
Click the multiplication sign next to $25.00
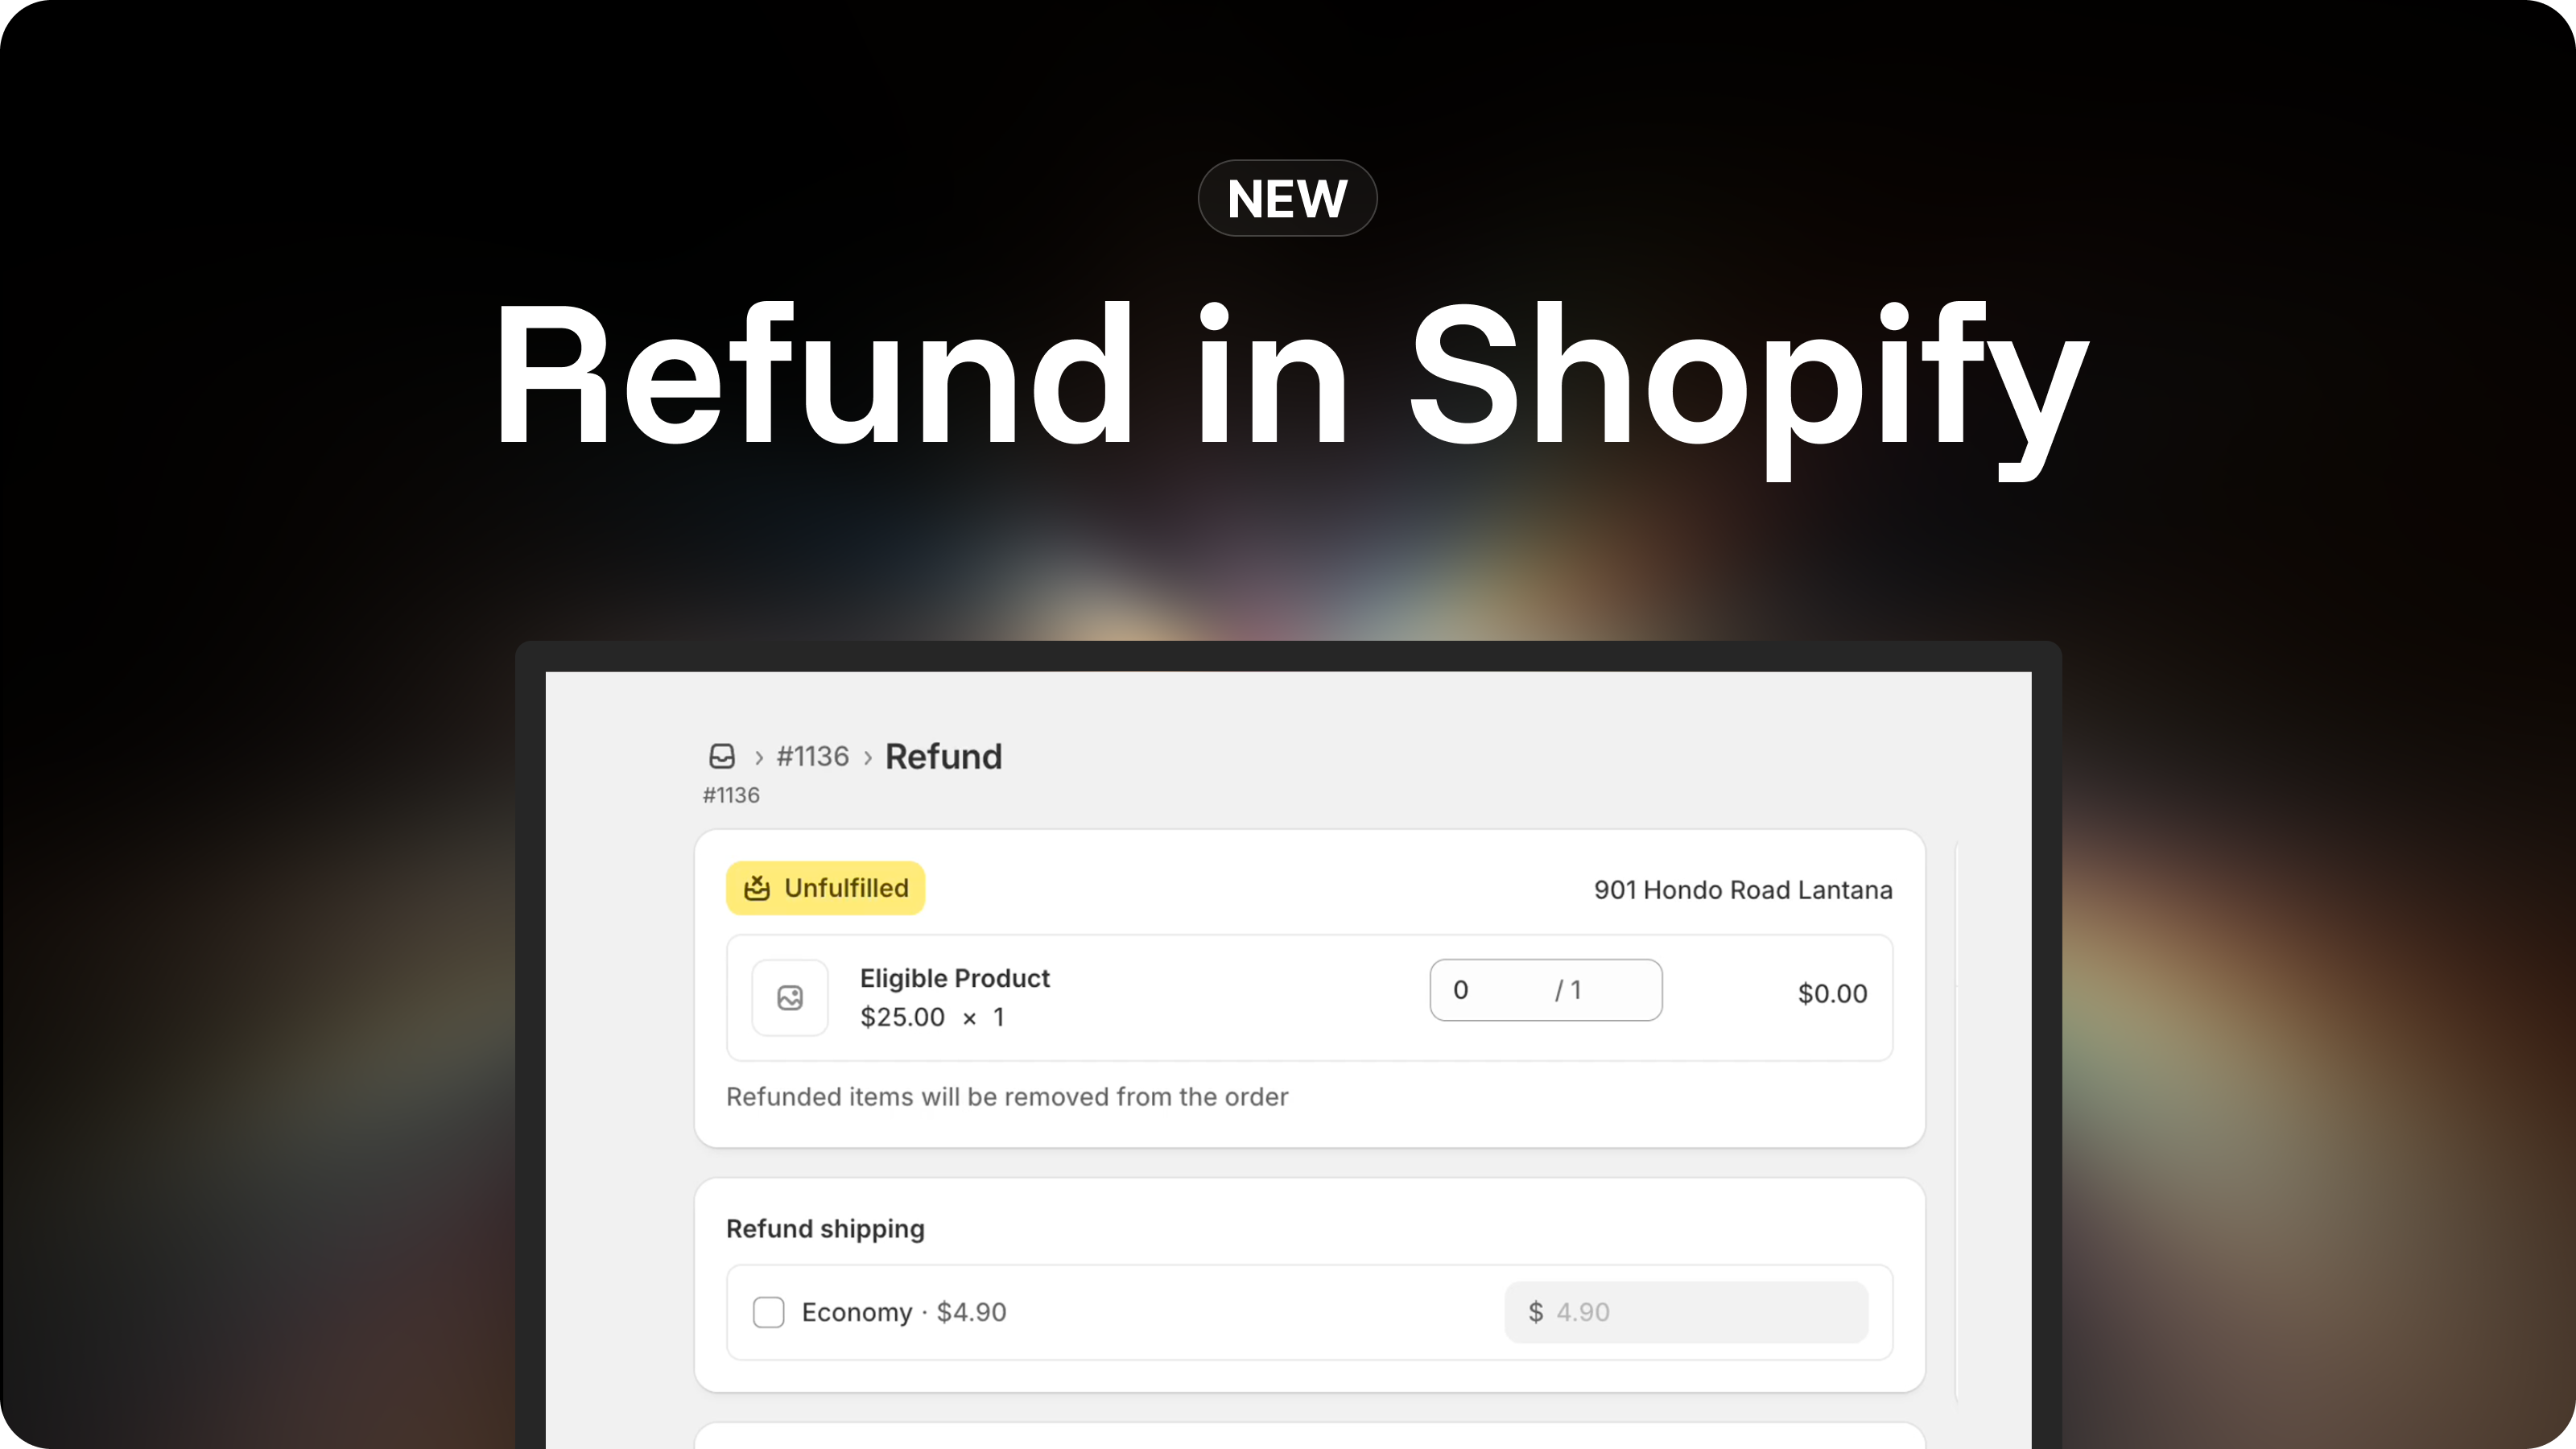(x=969, y=1017)
